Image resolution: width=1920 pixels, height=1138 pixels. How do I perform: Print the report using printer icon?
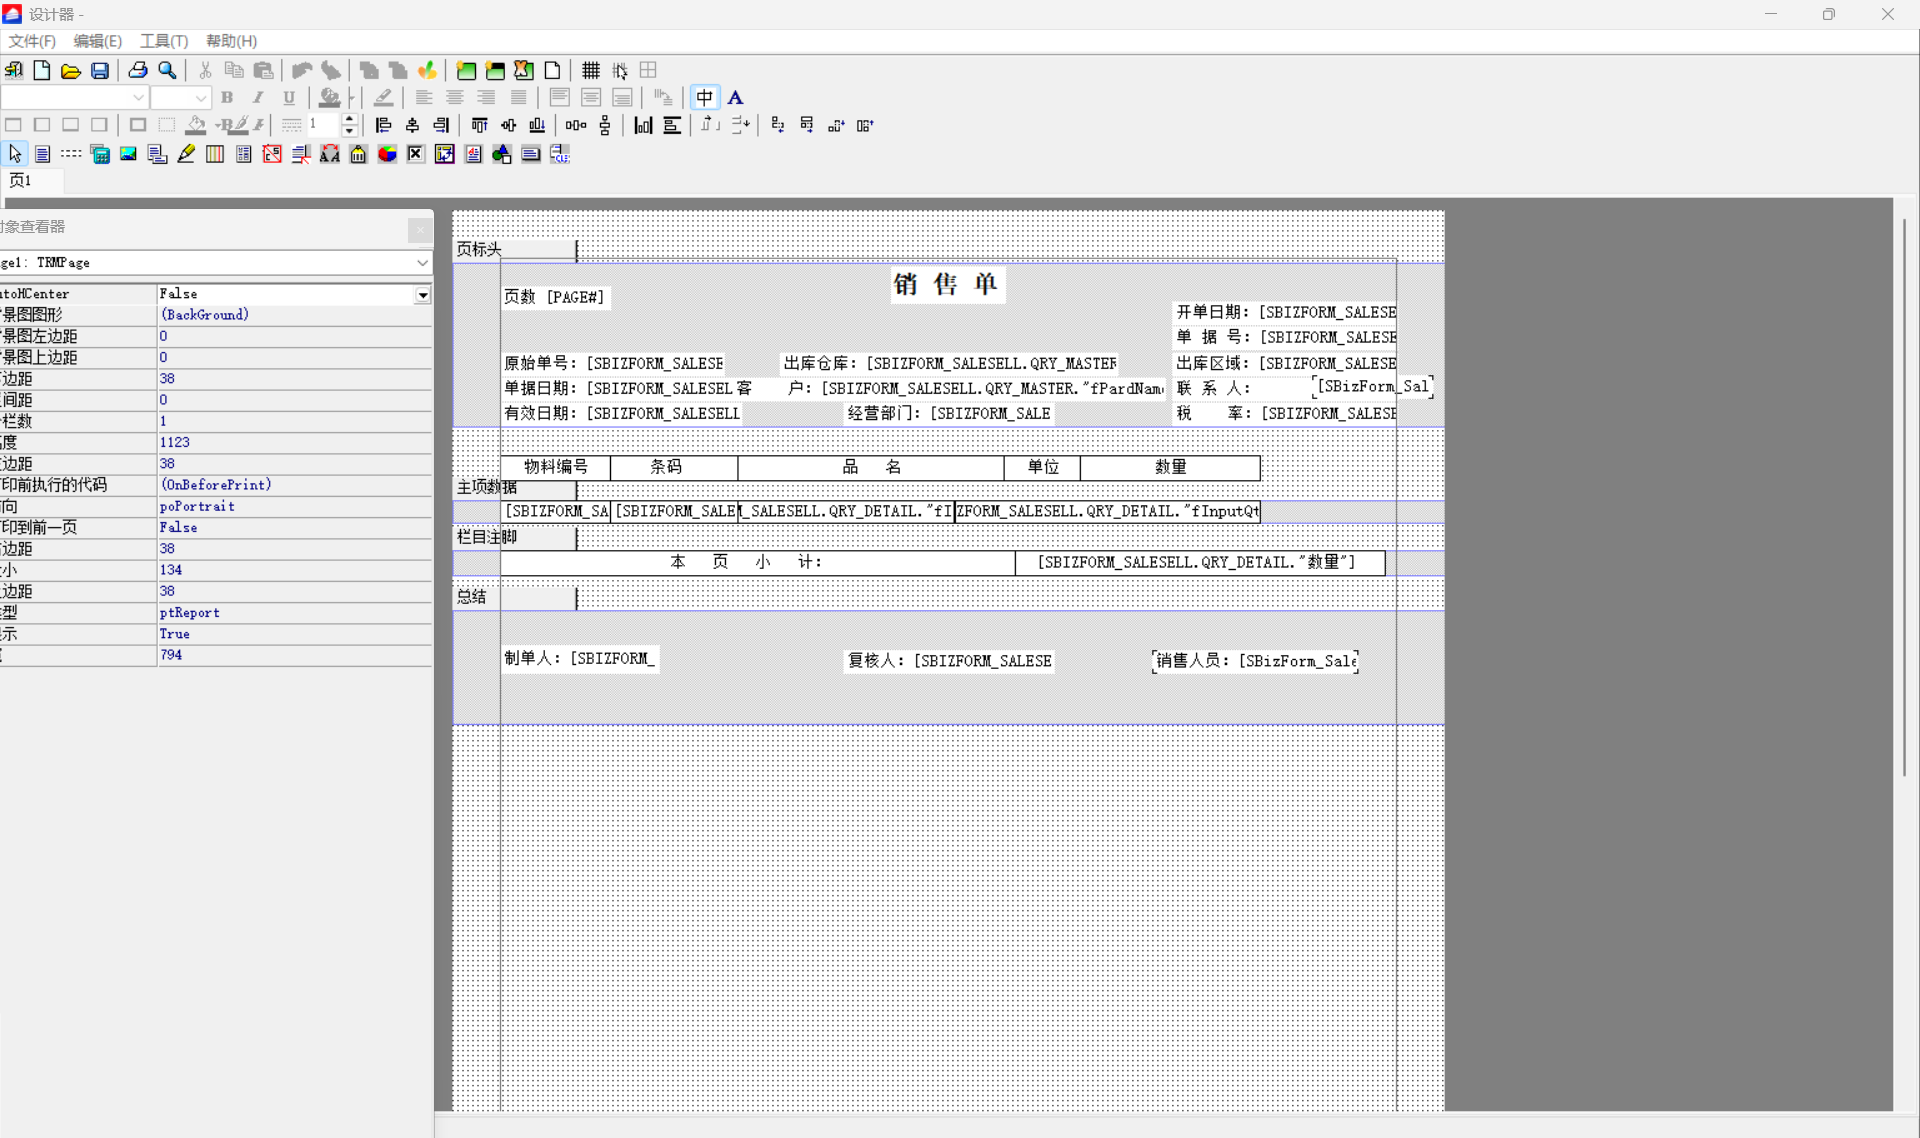138,70
